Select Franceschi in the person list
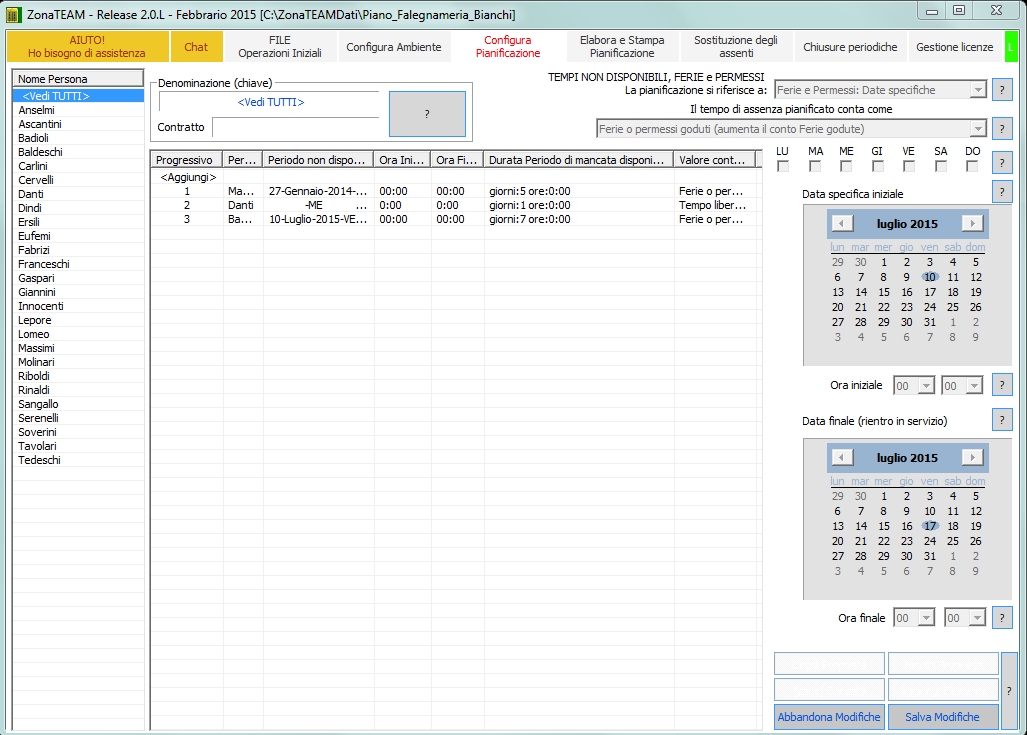The image size is (1027, 735). [x=78, y=264]
